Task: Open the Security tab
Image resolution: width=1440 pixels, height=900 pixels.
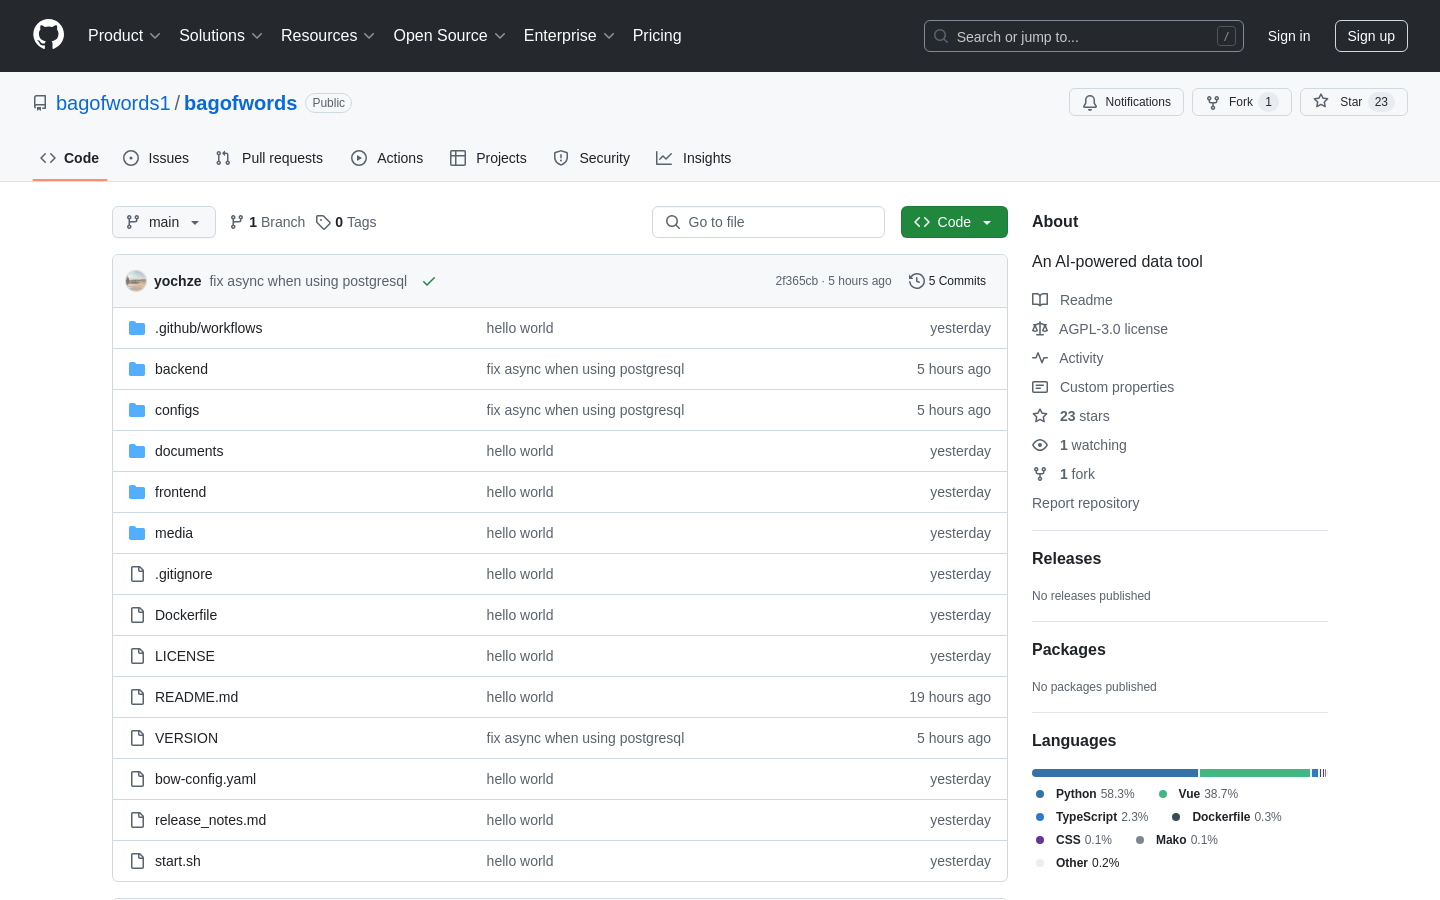Action: click(592, 158)
